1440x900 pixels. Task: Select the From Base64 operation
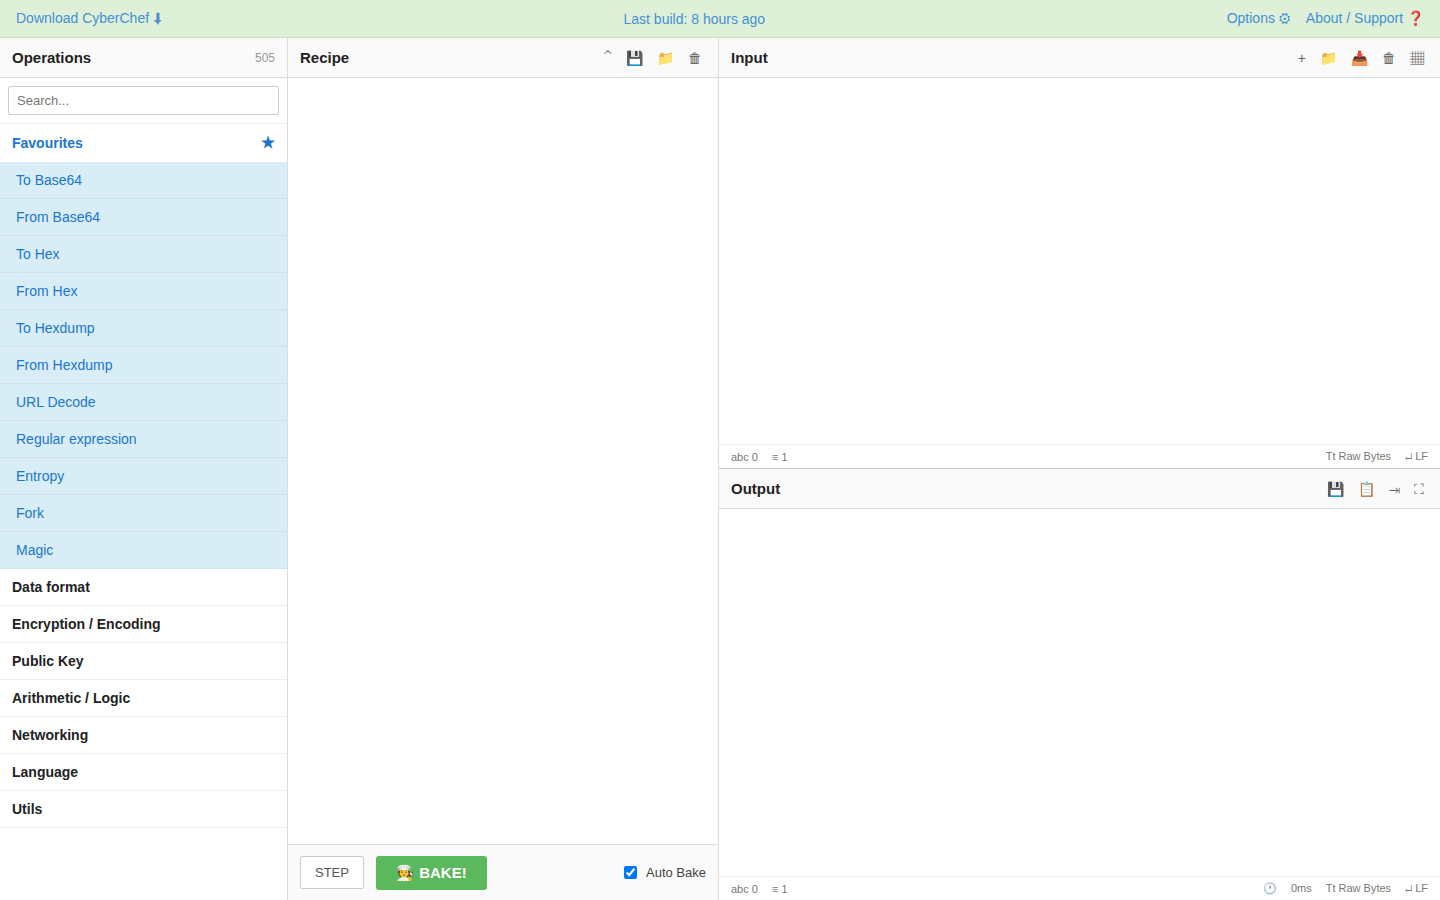143,217
